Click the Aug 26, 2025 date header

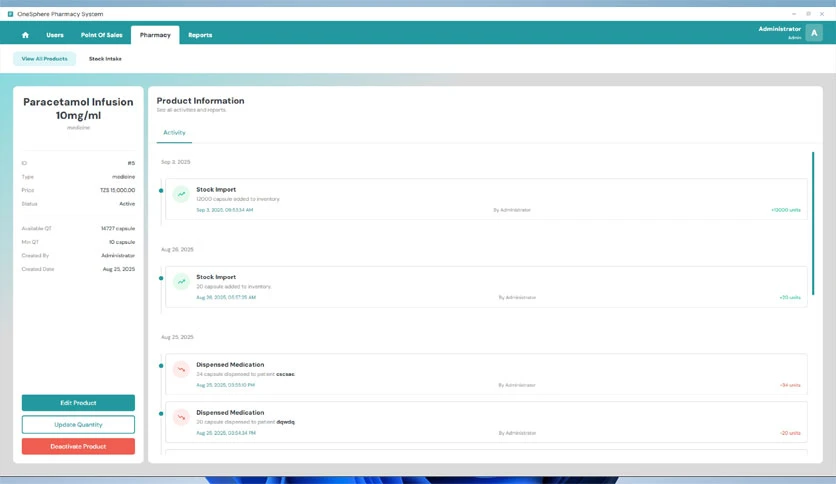pyautogui.click(x=177, y=249)
